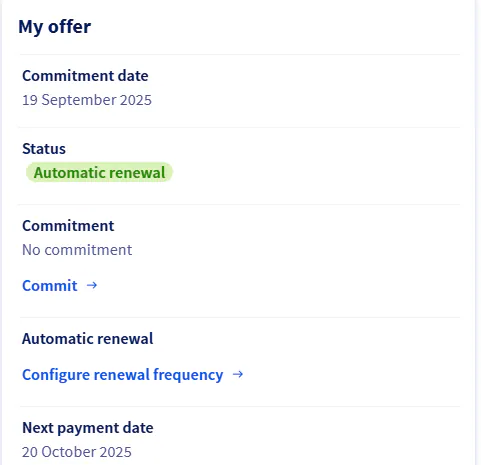This screenshot has height=465, width=481.
Task: Click the Status label
Action: [x=44, y=149]
